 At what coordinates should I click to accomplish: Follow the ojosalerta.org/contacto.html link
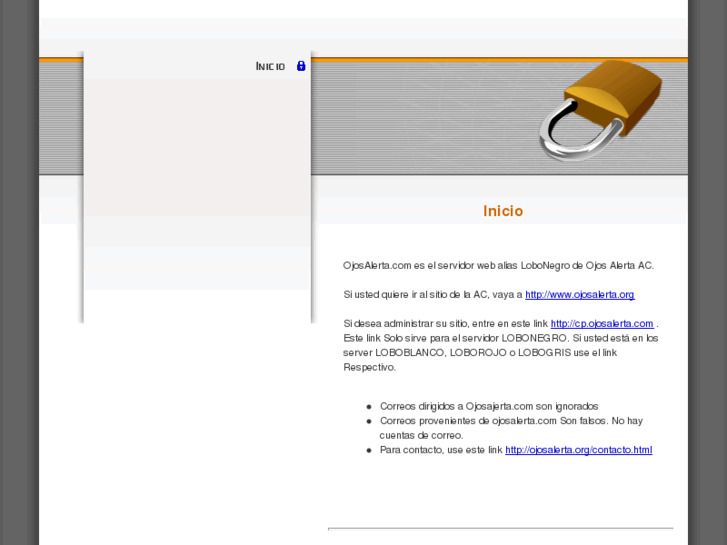(x=579, y=450)
